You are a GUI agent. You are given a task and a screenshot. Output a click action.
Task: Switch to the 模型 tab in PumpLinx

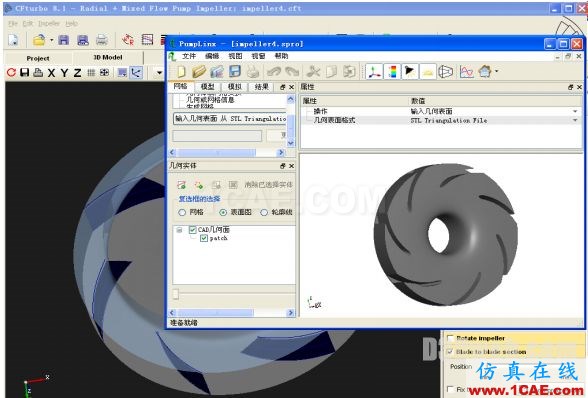pos(207,87)
